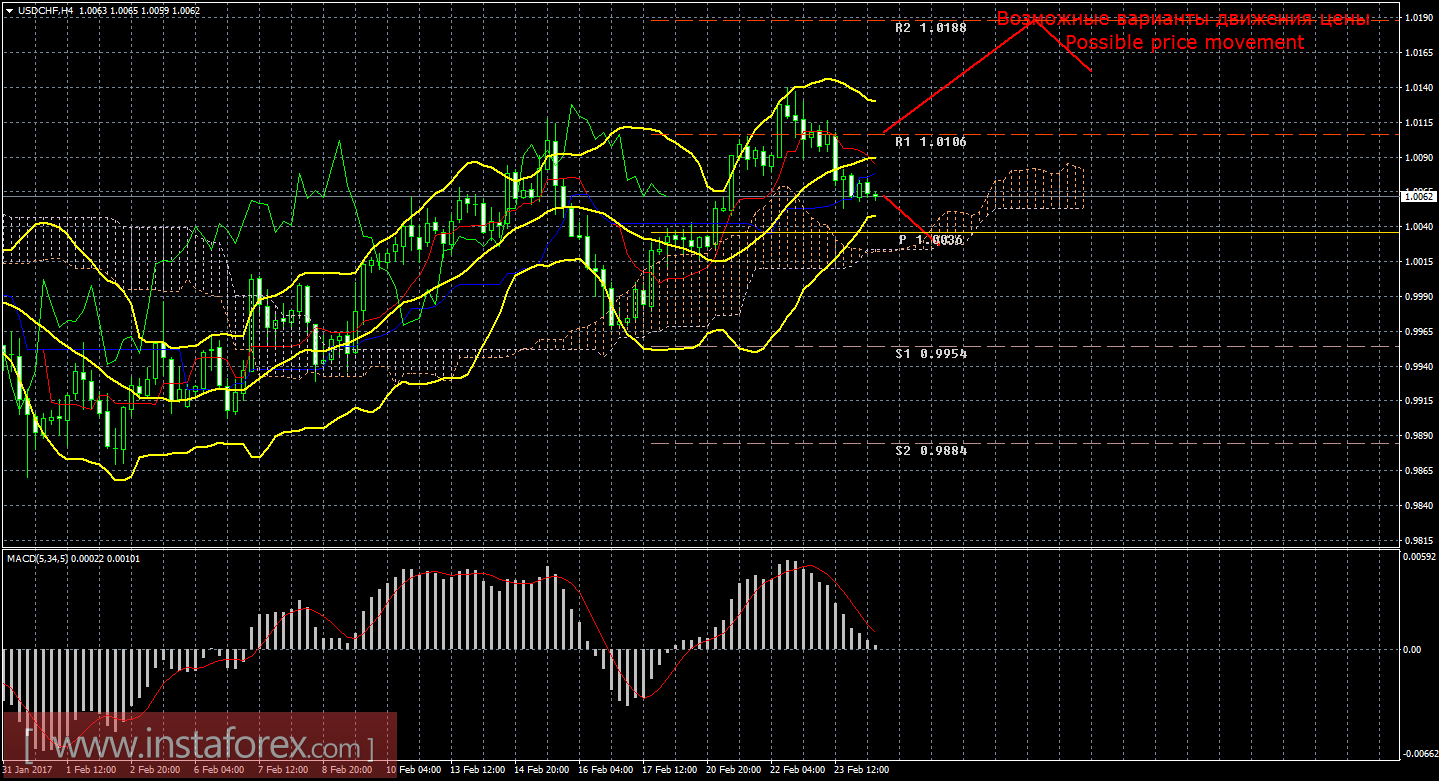
Task: Open the chart menu triangle beside USDCHF,H4
Action: tap(9, 9)
